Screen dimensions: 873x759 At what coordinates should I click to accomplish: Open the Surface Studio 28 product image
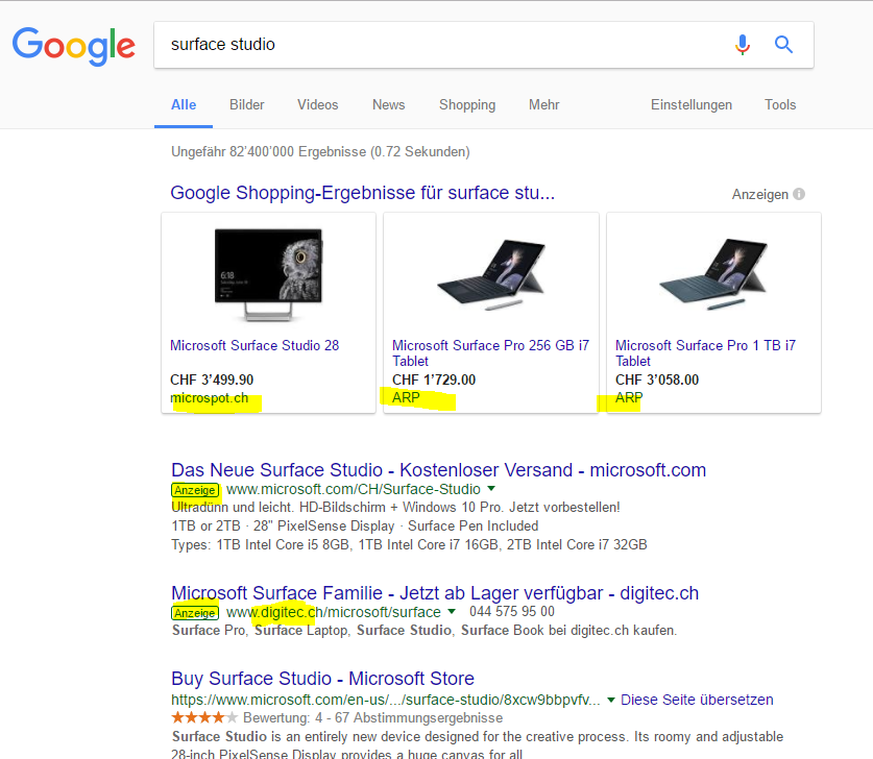click(x=268, y=275)
